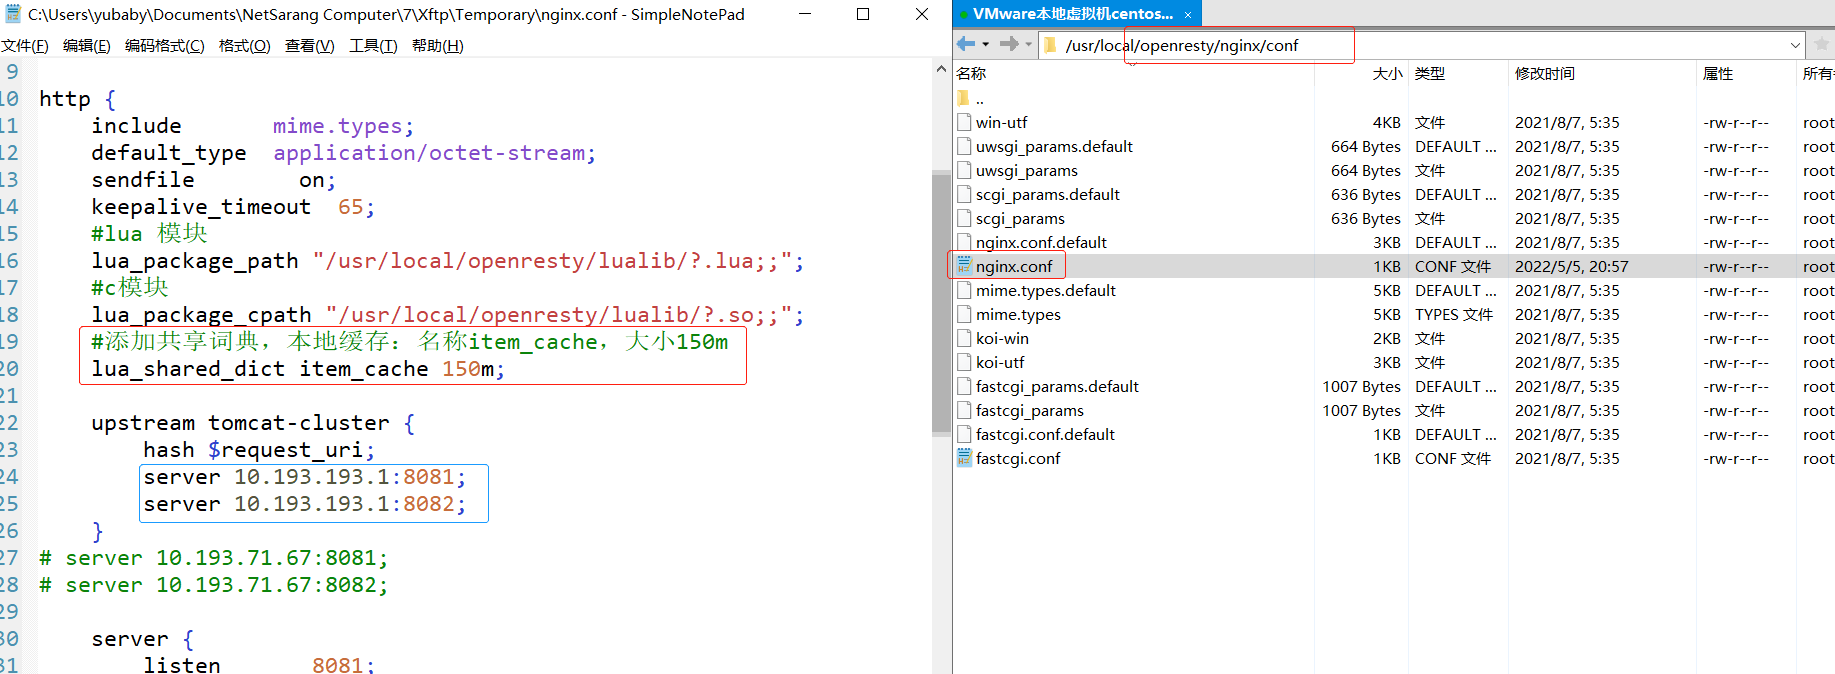Image resolution: width=1835 pixels, height=674 pixels.
Task: Select the fastcgi.conf file icon
Action: tap(964, 458)
